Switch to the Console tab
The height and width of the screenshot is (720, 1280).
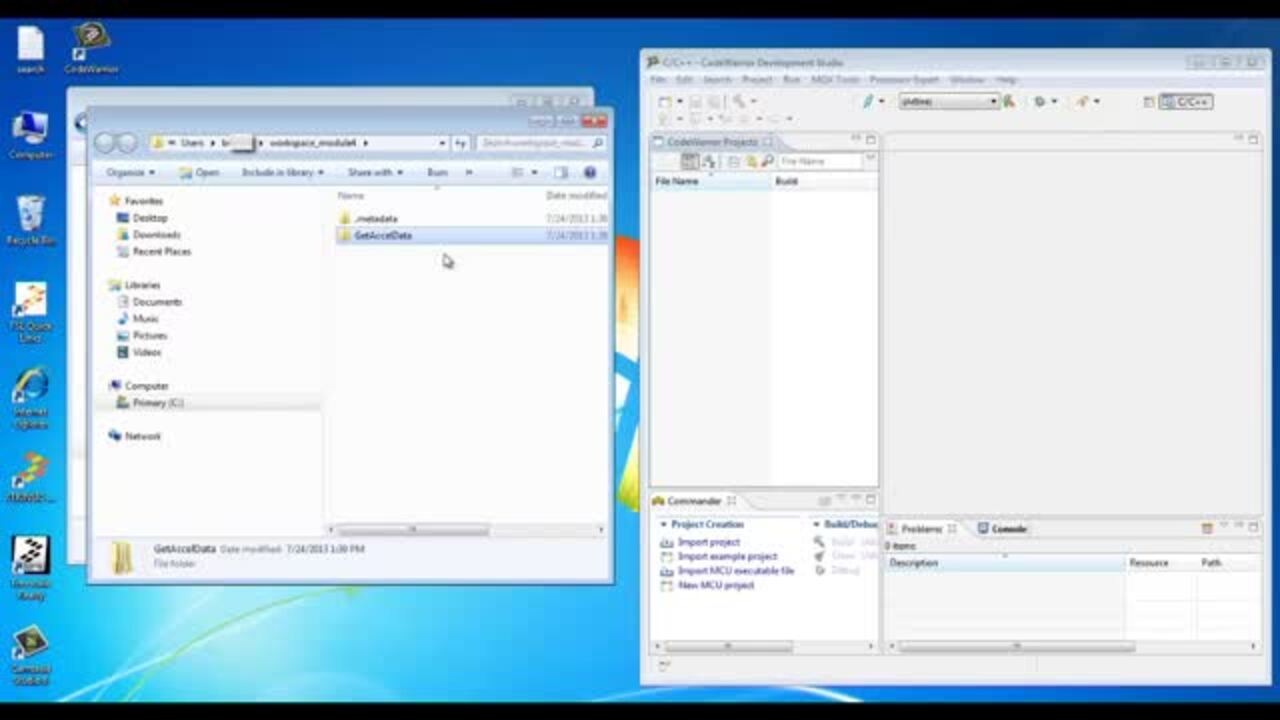pyautogui.click(x=1005, y=528)
